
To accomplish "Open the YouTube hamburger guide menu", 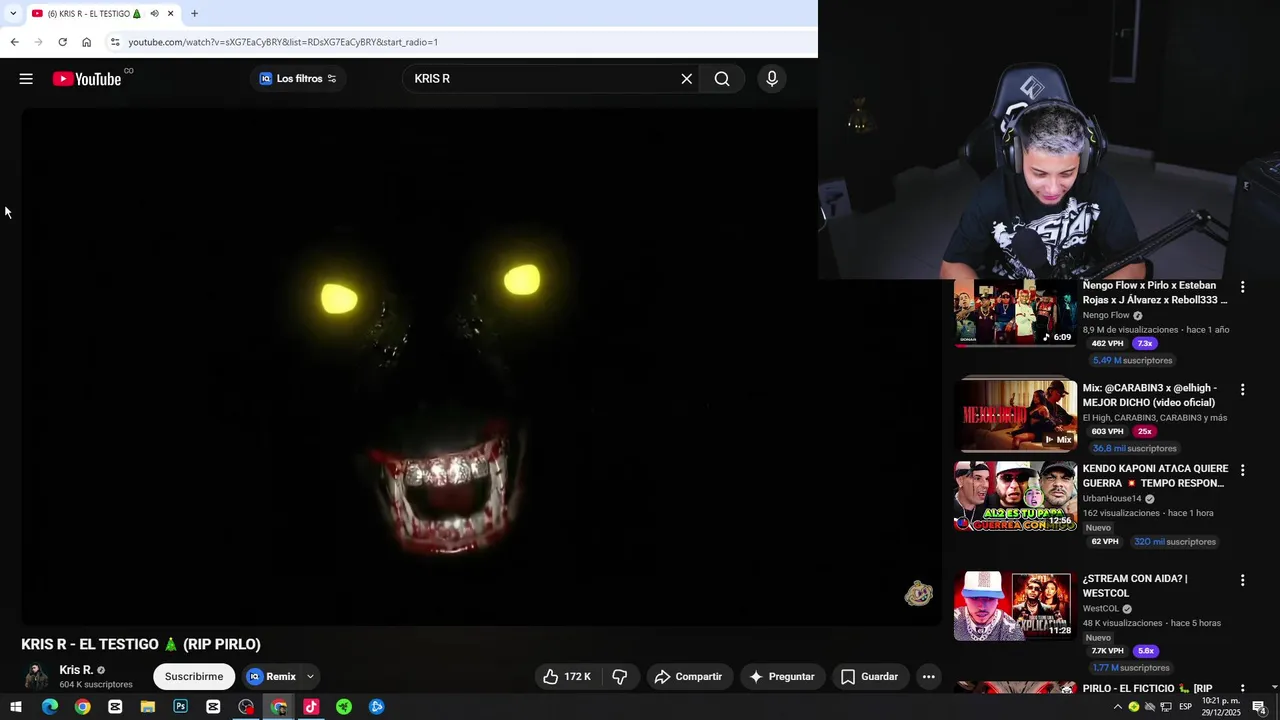I will 26,79.
